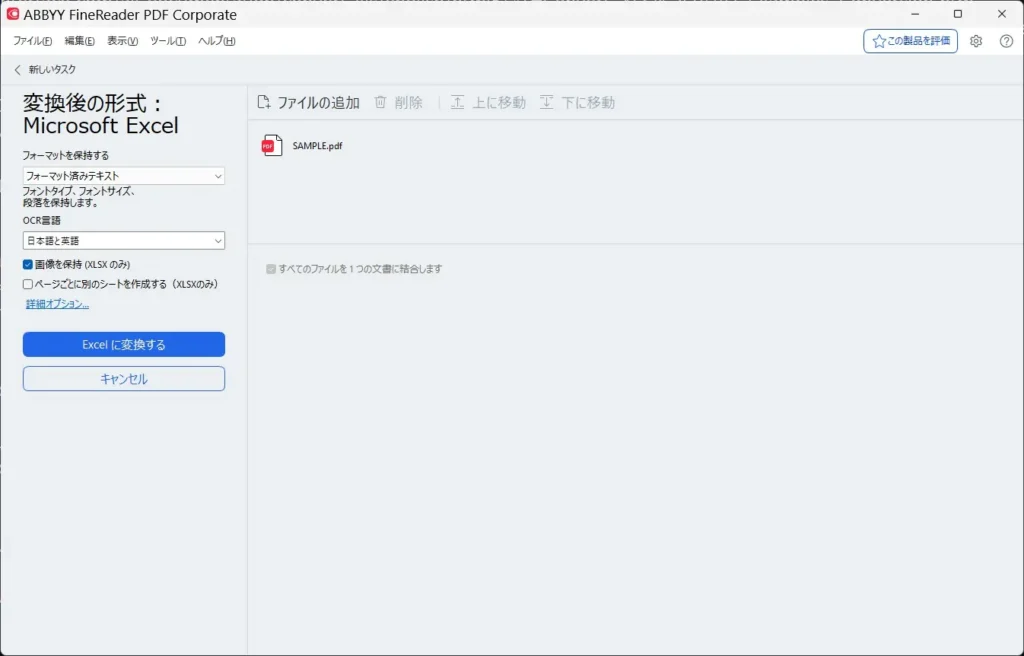Viewport: 1024px width, 656px height.
Task: Click the back arrow beside 新しいタスク
Action: pyautogui.click(x=18, y=70)
